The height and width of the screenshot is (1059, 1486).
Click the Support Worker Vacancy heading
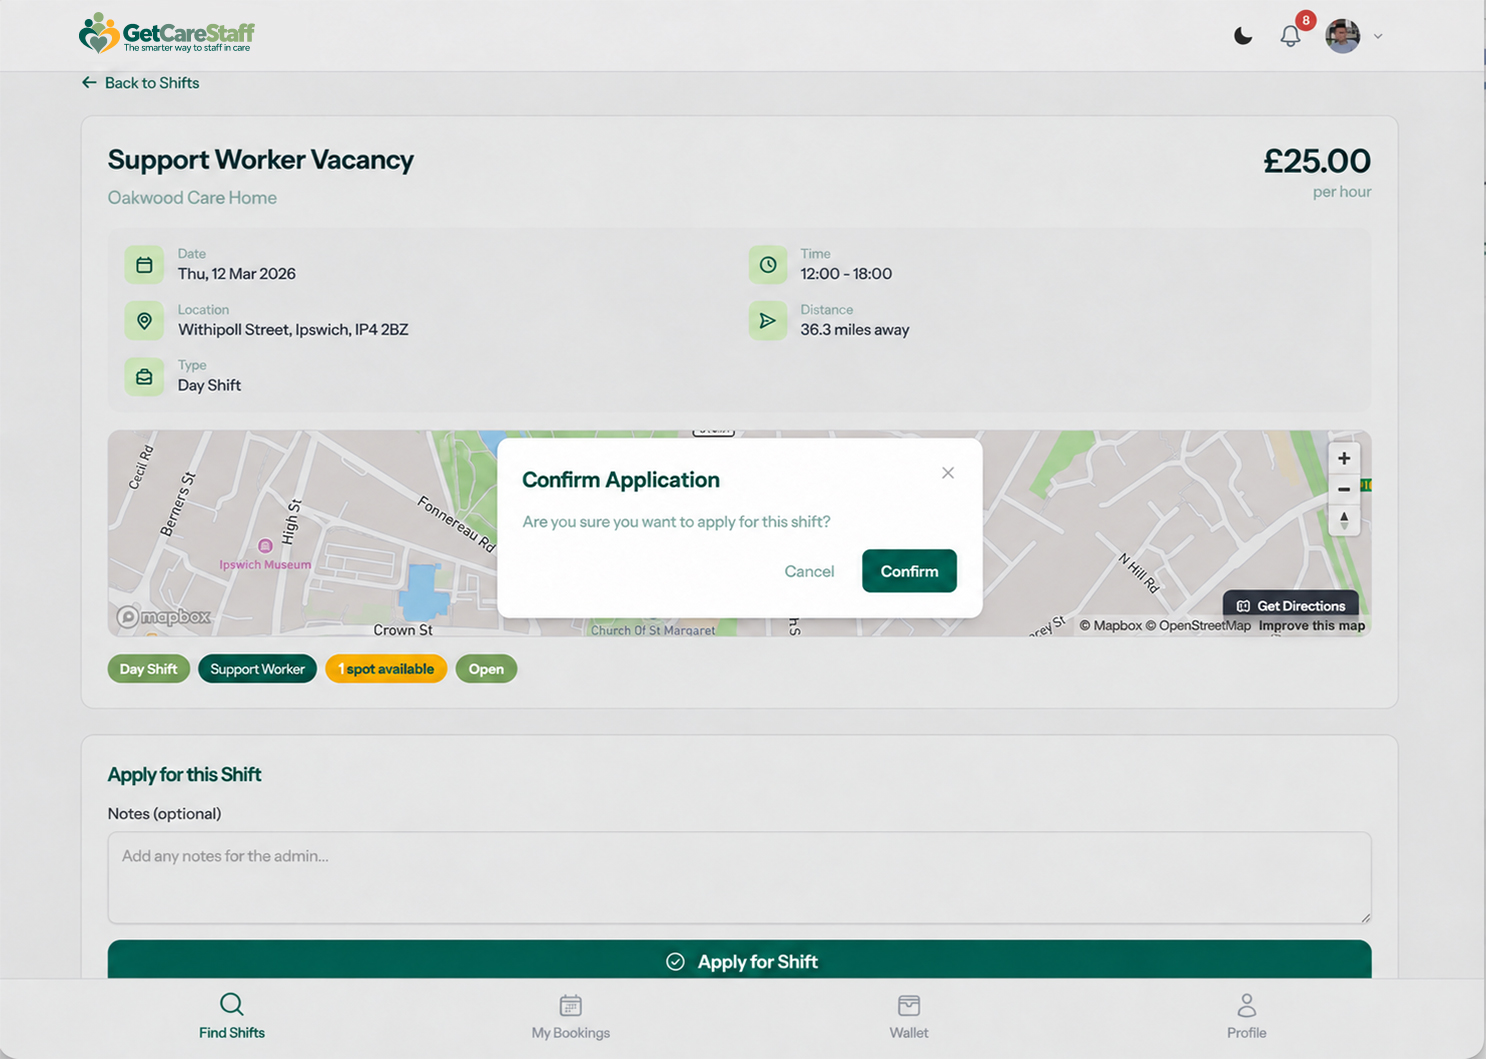[x=261, y=160]
